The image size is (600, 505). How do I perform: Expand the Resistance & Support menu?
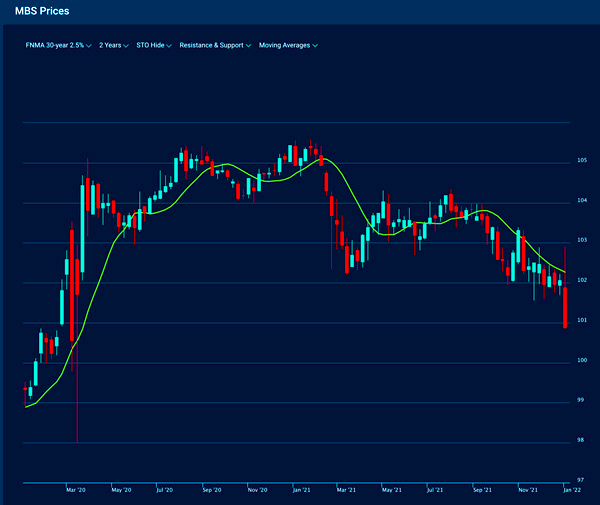pyautogui.click(x=214, y=46)
